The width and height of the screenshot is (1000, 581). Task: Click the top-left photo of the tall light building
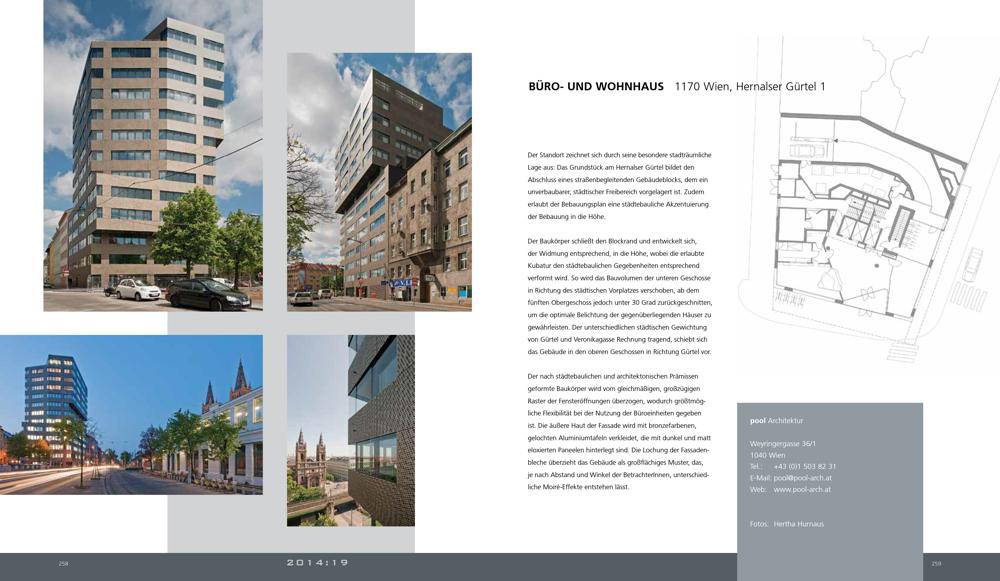point(153,155)
